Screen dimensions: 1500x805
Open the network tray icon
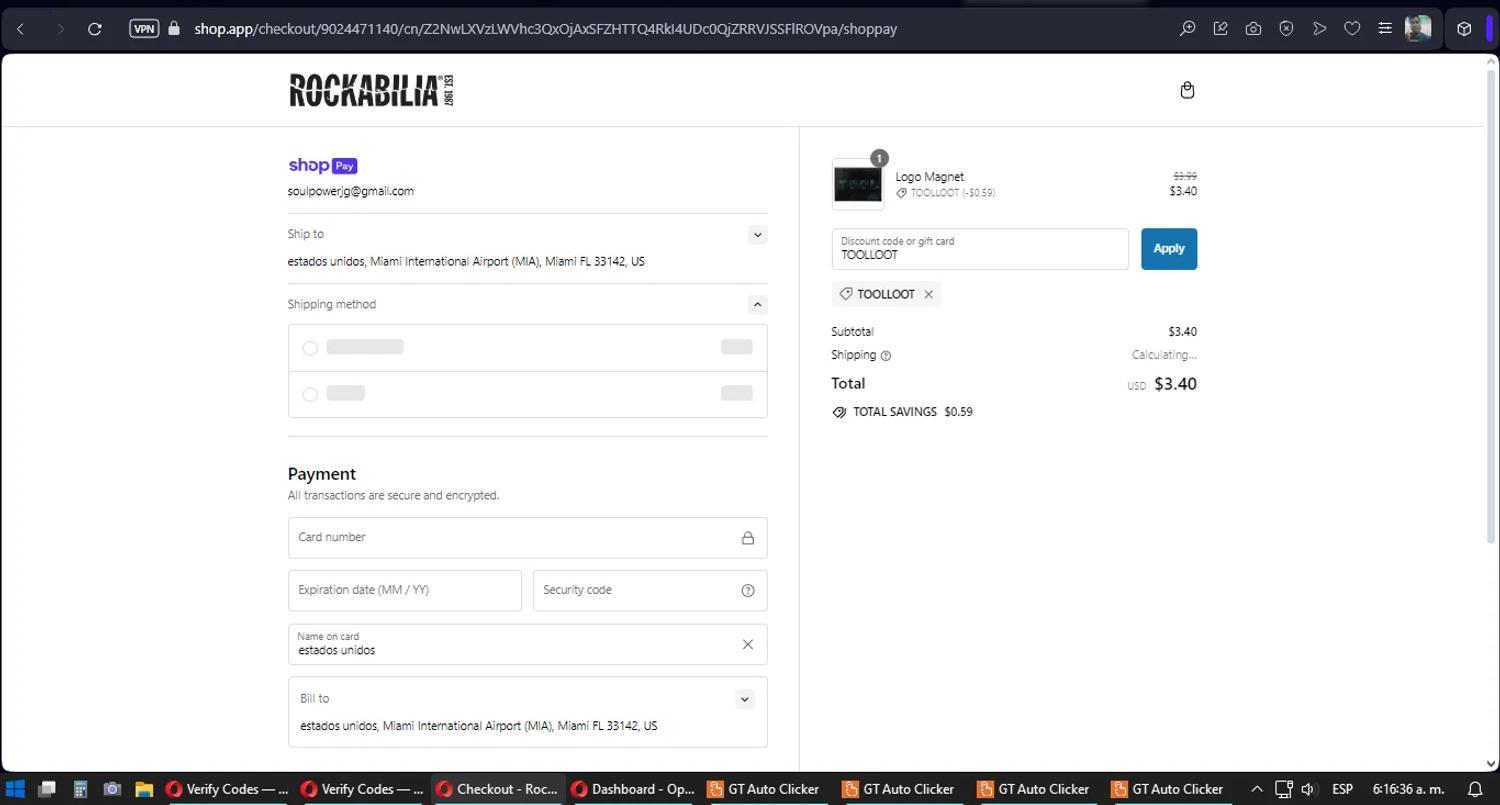point(1284,789)
